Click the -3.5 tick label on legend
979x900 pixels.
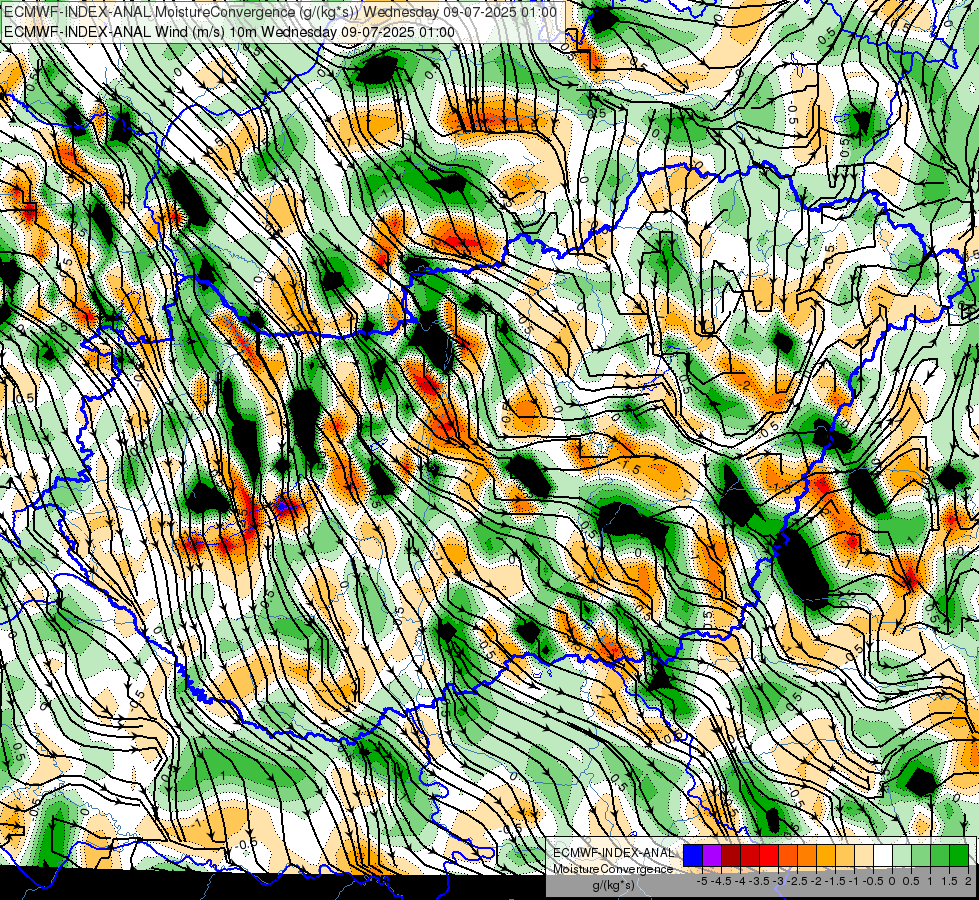760,881
